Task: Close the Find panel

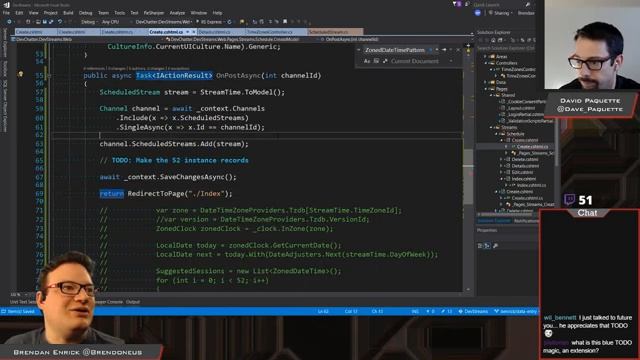Action: coord(458,50)
